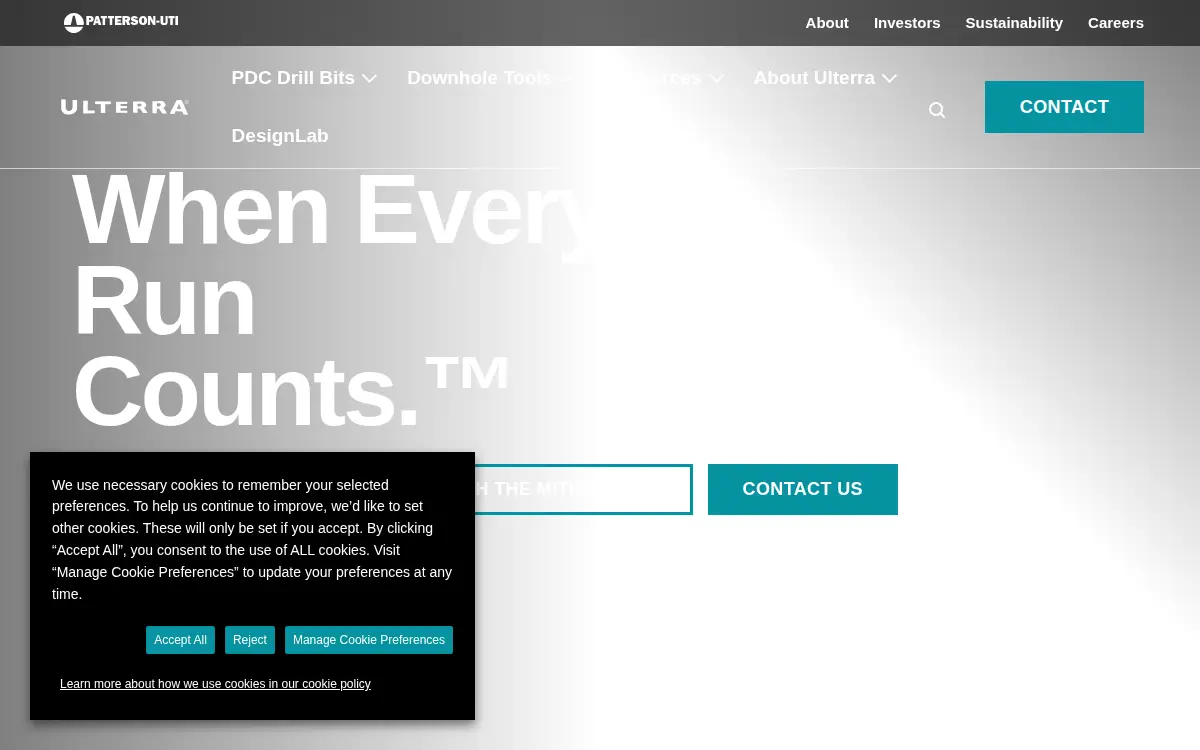Open the About Ulterra menu
1200x750 pixels.
814,78
